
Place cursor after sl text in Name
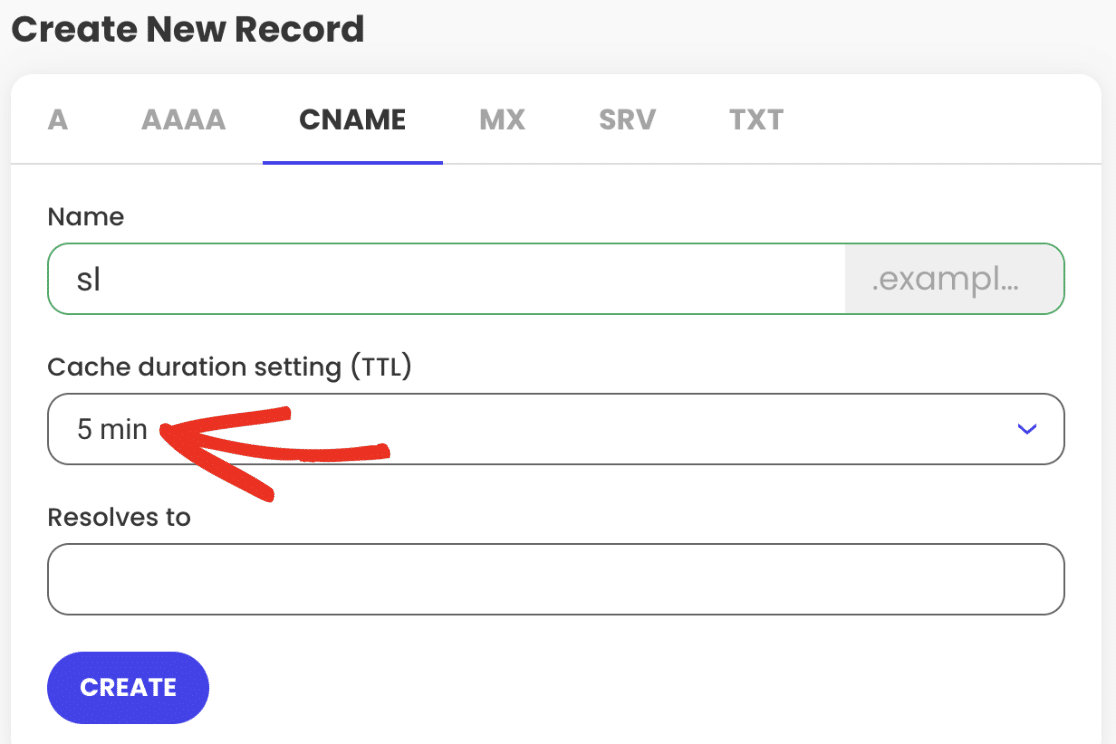(x=101, y=279)
